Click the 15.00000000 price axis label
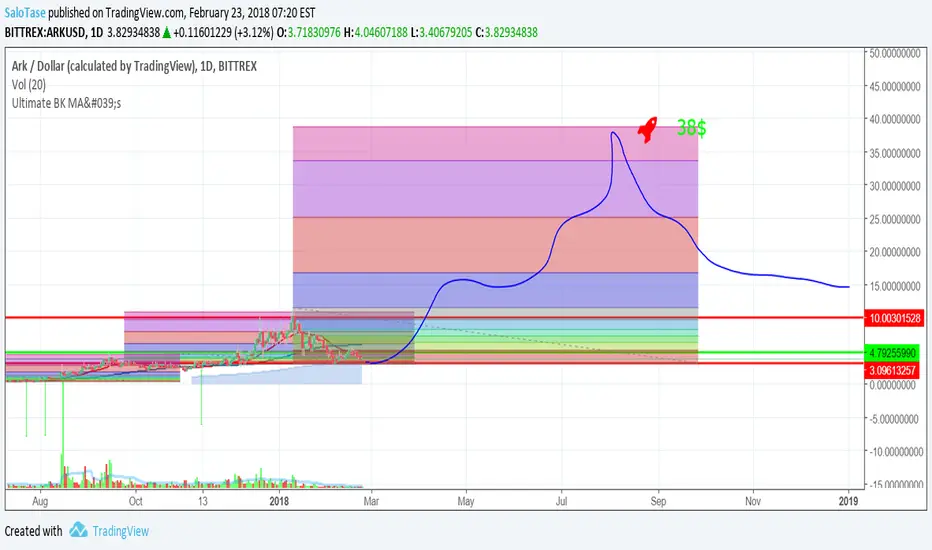This screenshot has width=932, height=550. coord(895,286)
